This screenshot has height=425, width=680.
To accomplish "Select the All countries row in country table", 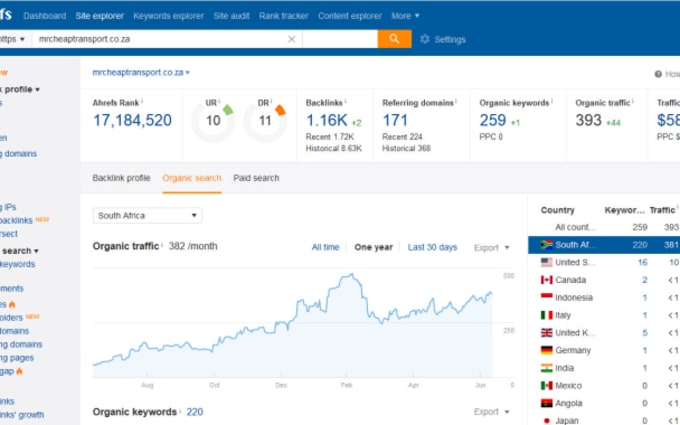I will click(x=604, y=227).
